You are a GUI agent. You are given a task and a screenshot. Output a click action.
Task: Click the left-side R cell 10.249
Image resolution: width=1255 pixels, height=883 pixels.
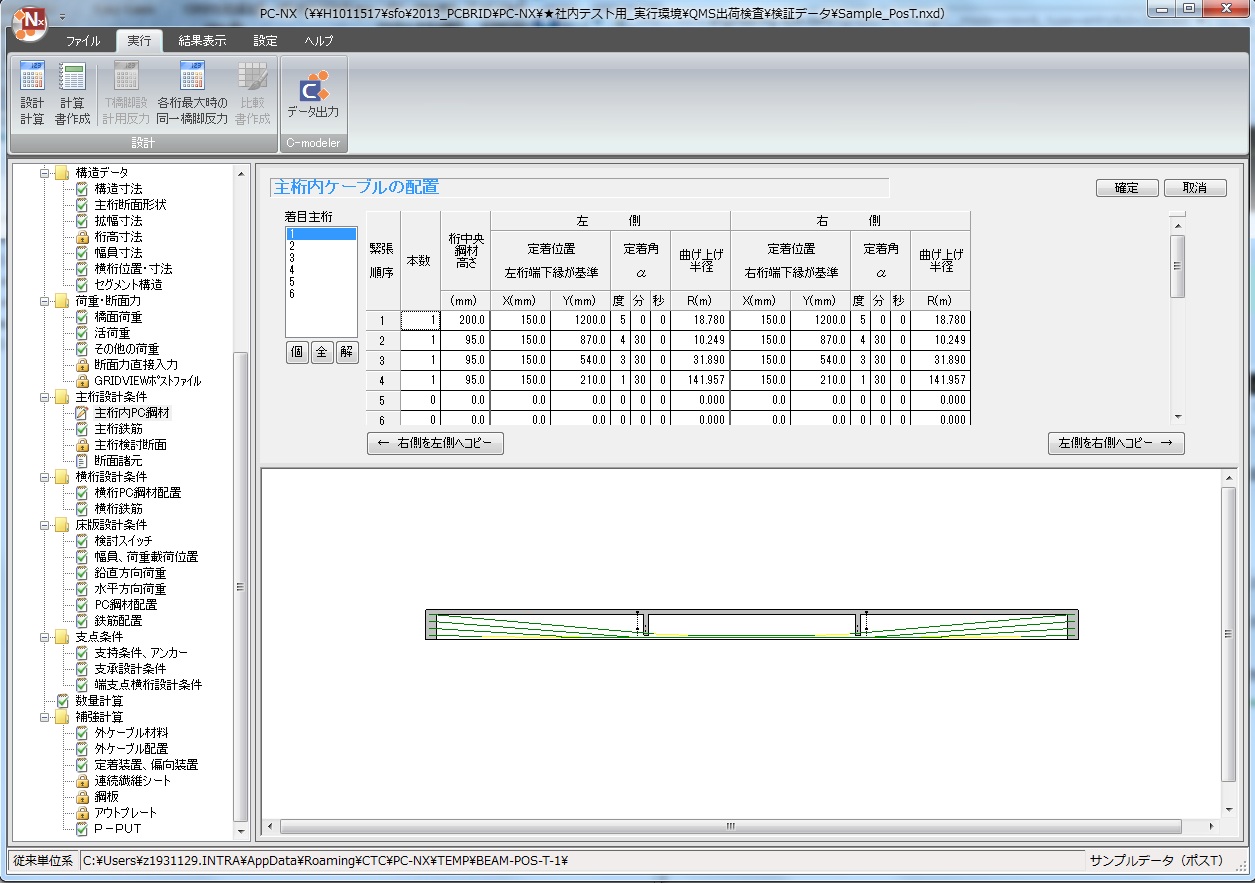[x=700, y=340]
